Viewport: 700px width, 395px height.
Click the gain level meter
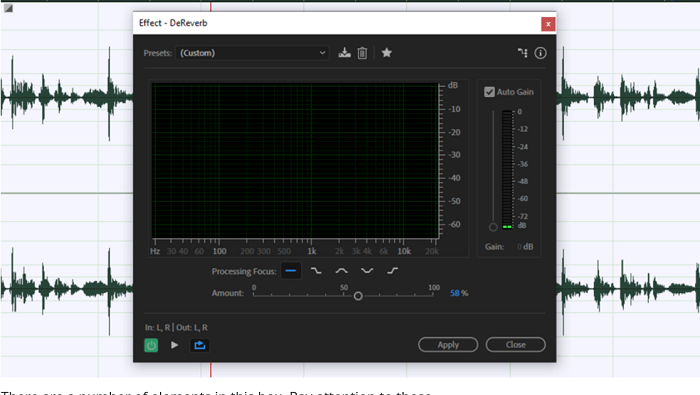coord(507,170)
